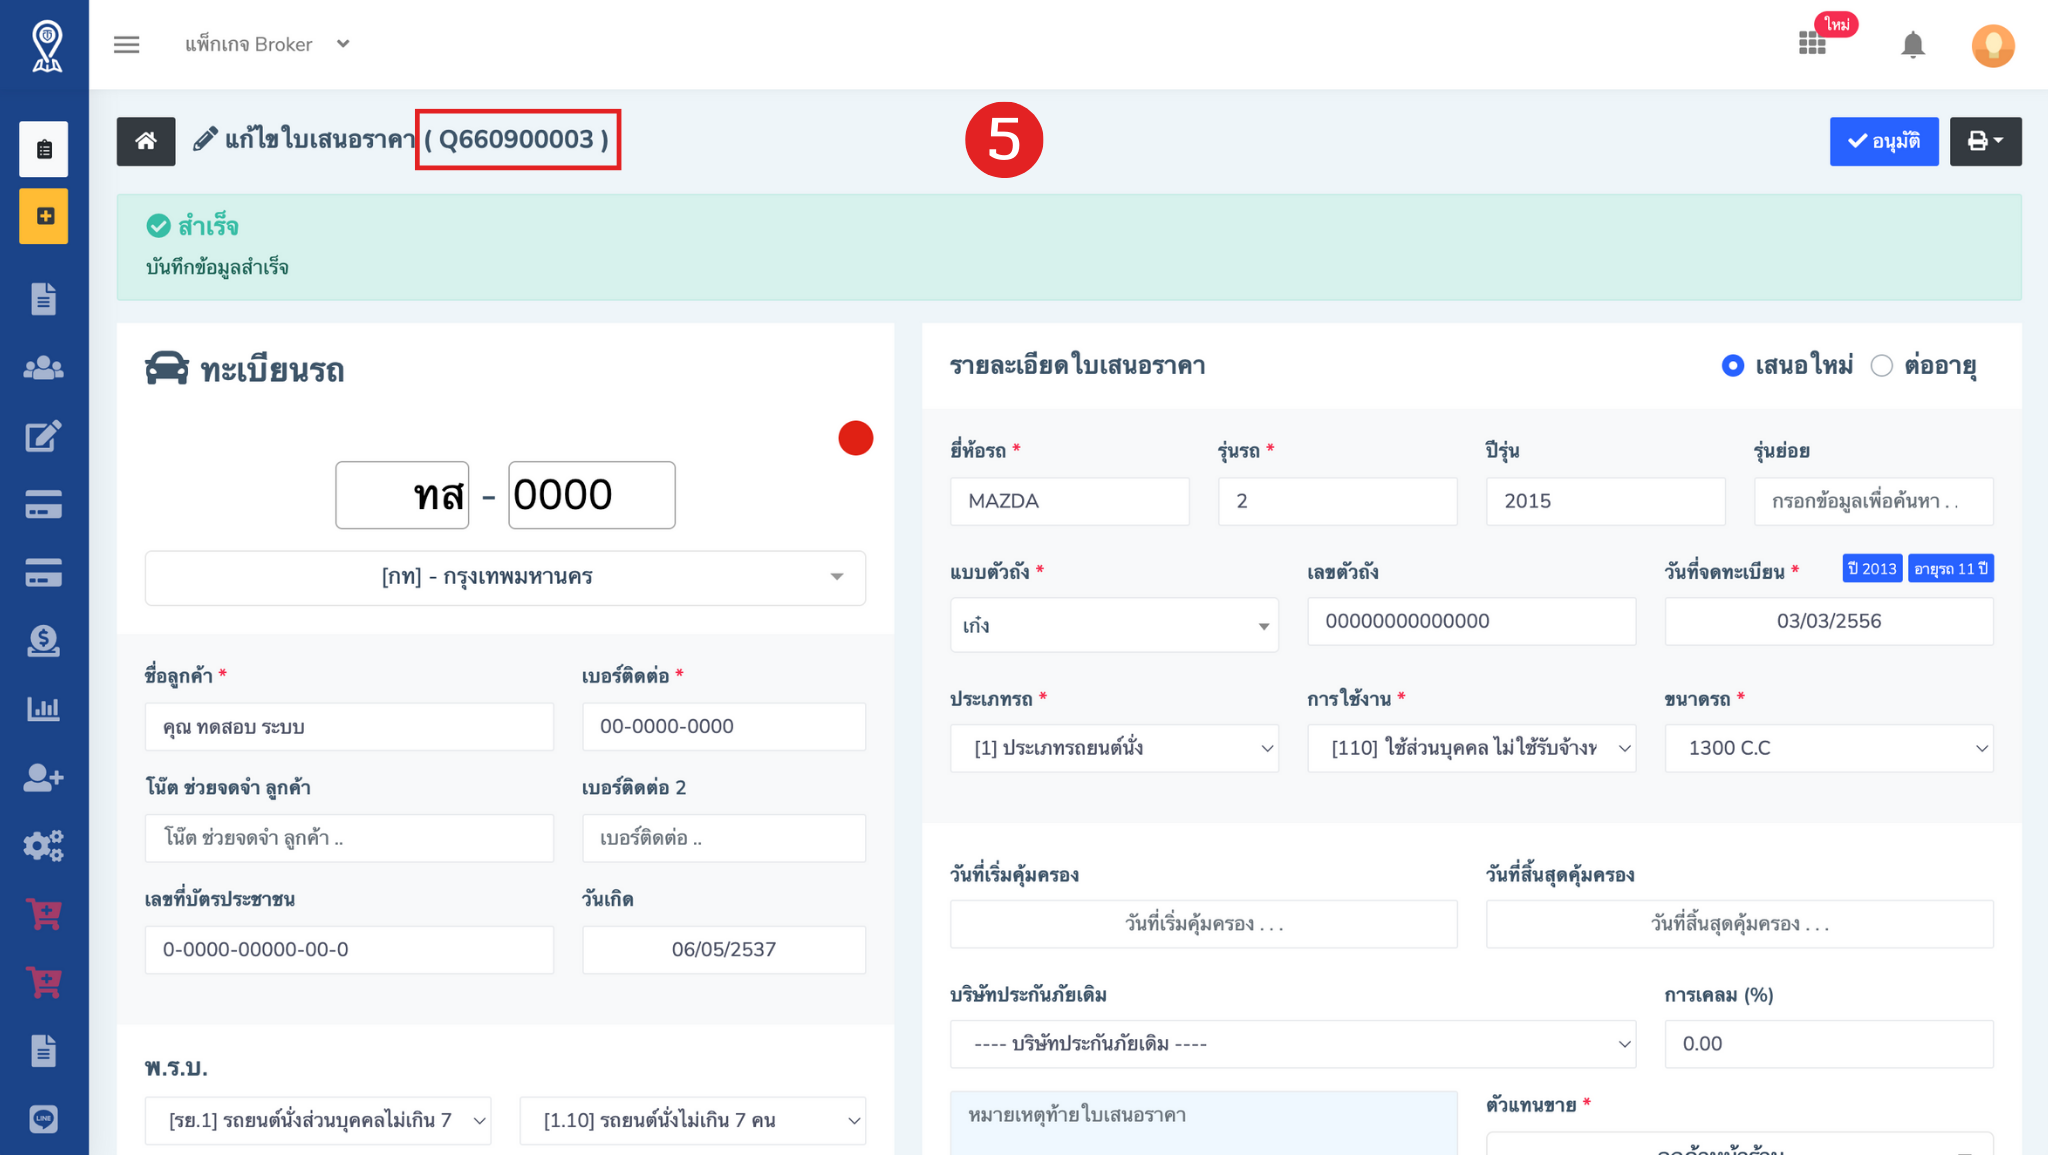Click quotation number Q660900003 text

[517, 139]
